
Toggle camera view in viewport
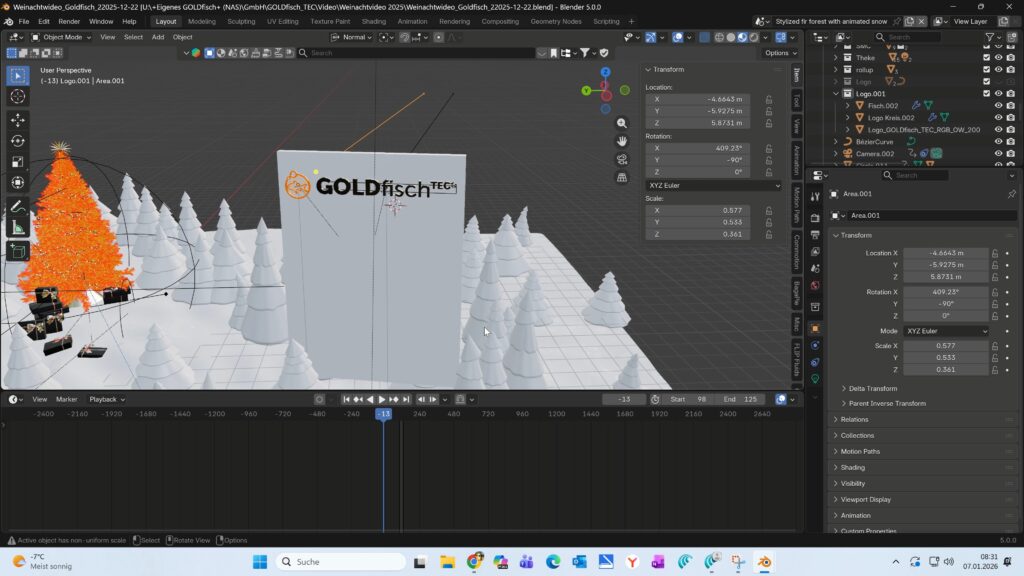pyautogui.click(x=622, y=159)
